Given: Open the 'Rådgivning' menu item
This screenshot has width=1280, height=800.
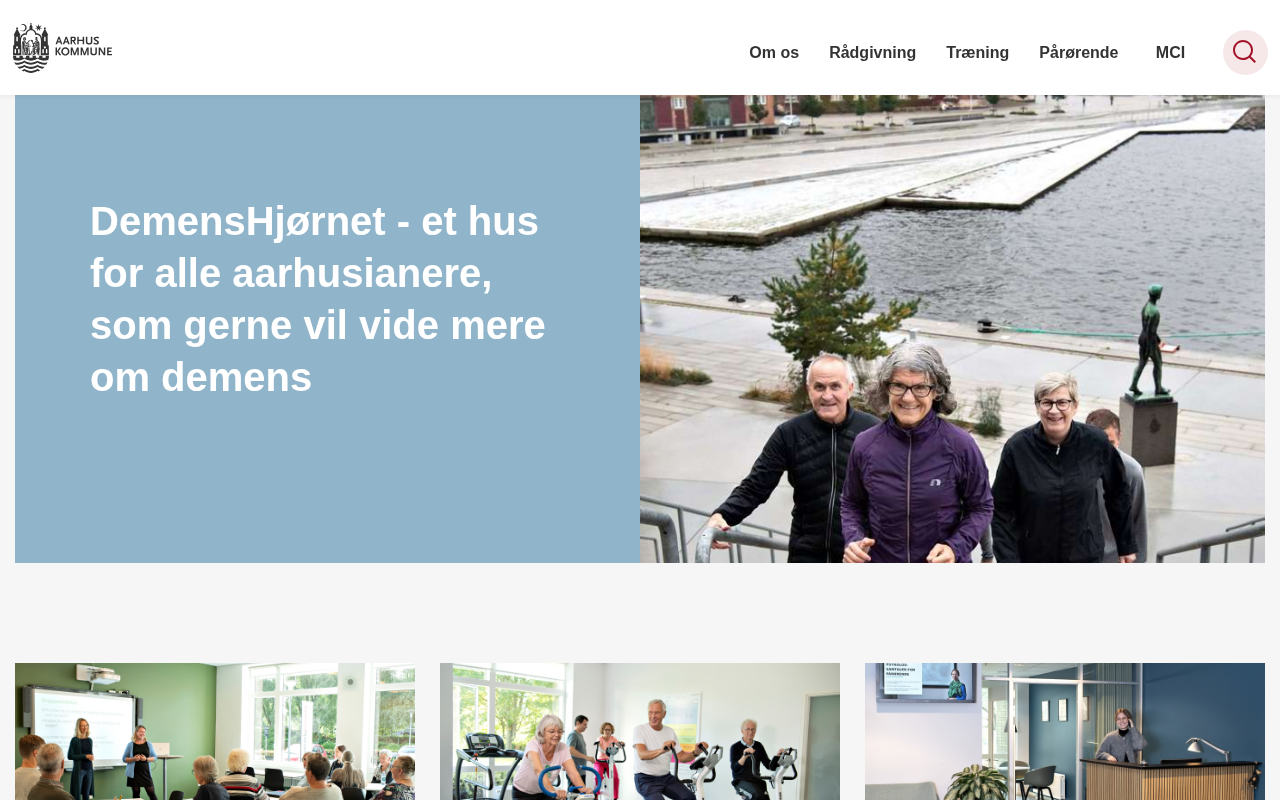Looking at the screenshot, I should pos(872,52).
